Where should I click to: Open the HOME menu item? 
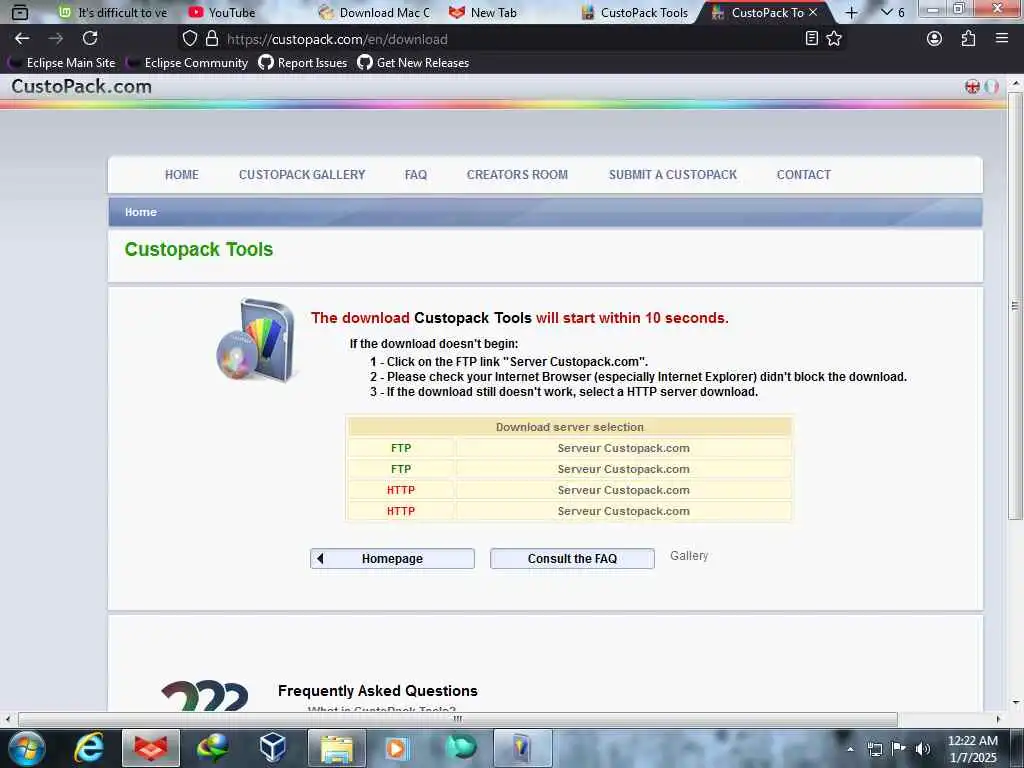pyautogui.click(x=182, y=174)
